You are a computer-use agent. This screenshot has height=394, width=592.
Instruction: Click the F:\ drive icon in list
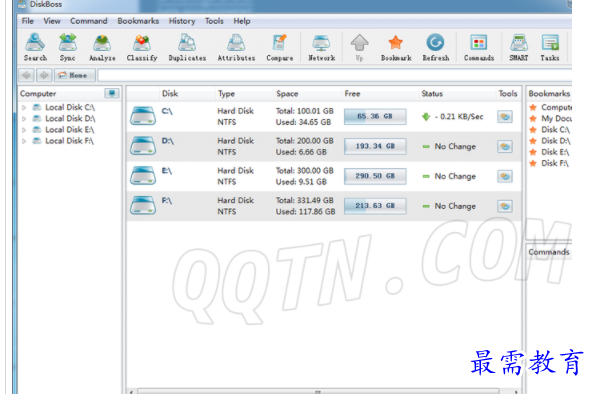pyautogui.click(x=143, y=205)
